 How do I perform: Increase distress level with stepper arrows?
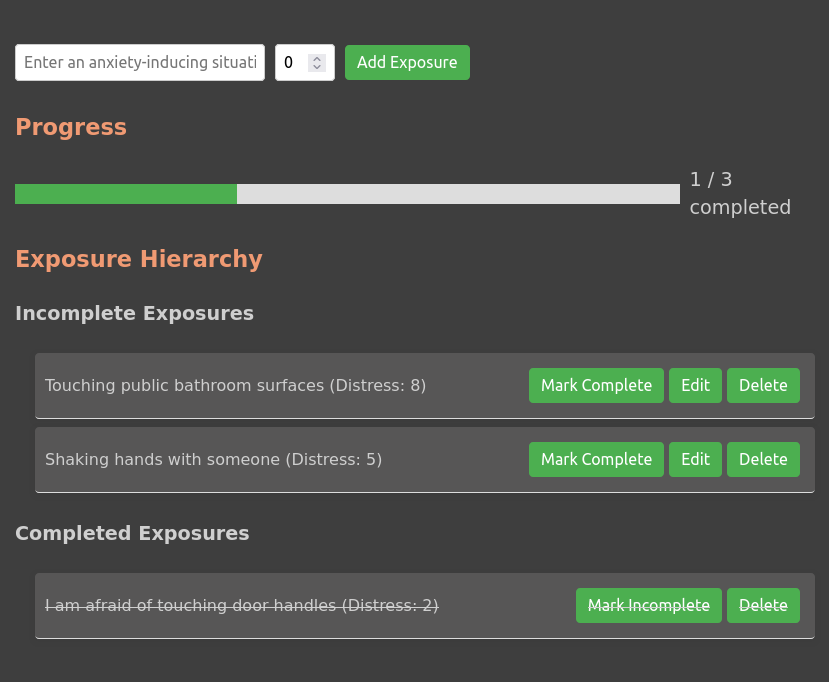[x=317, y=58]
